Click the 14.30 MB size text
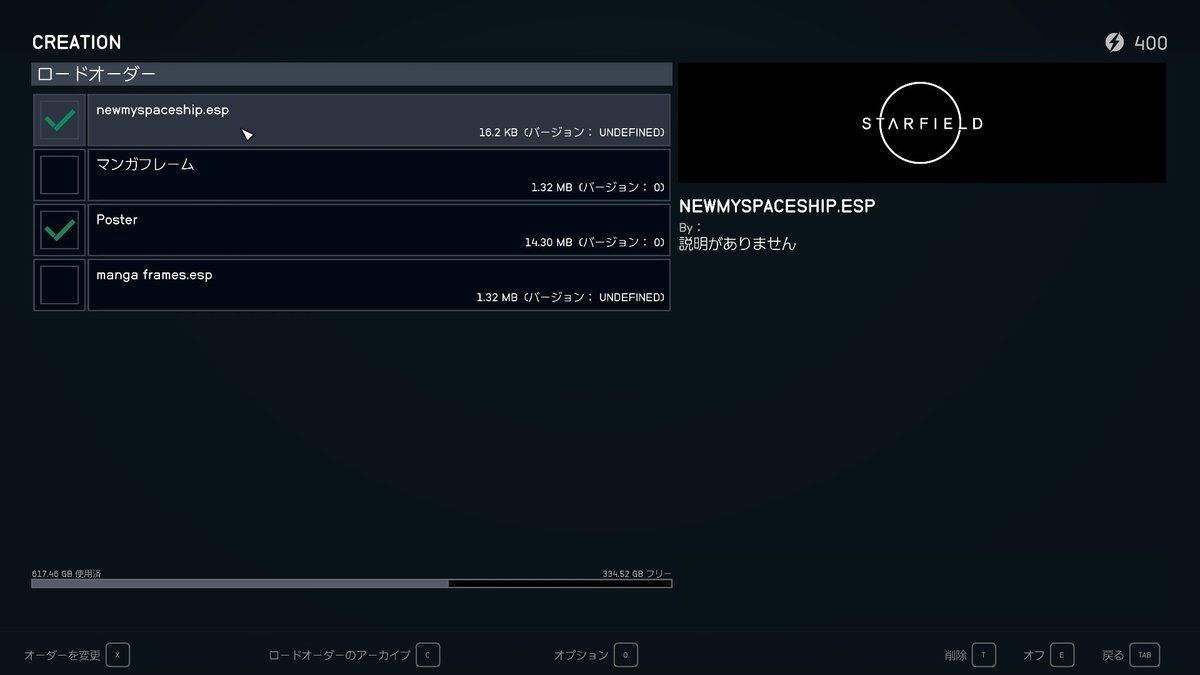Viewport: 1200px width, 675px height. (548, 242)
